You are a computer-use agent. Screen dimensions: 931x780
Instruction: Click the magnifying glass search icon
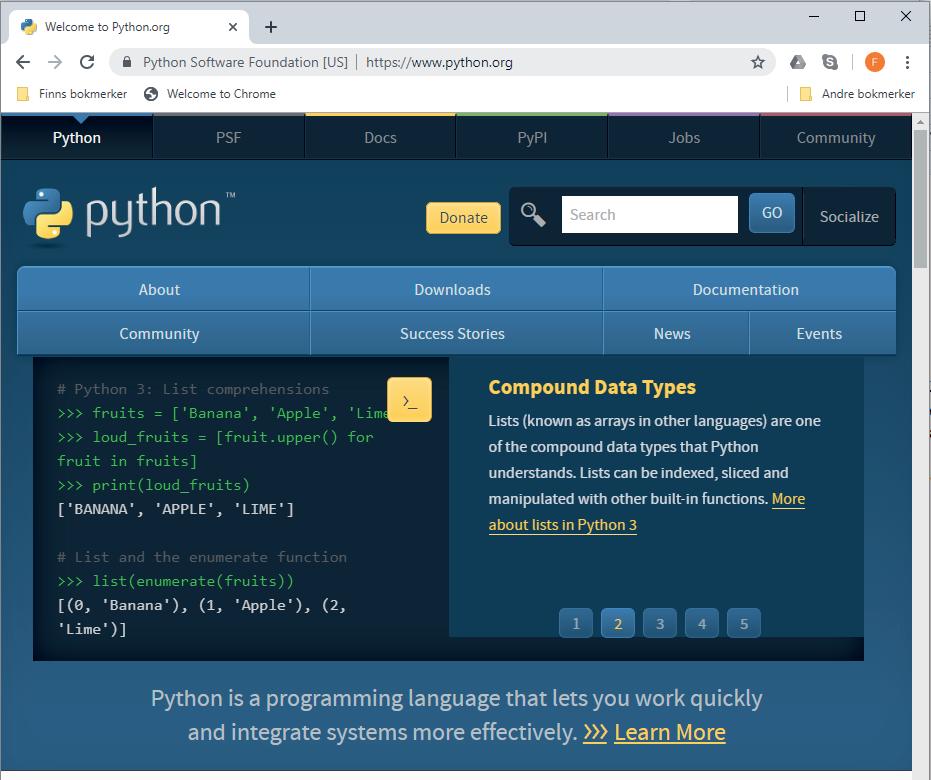pos(533,214)
